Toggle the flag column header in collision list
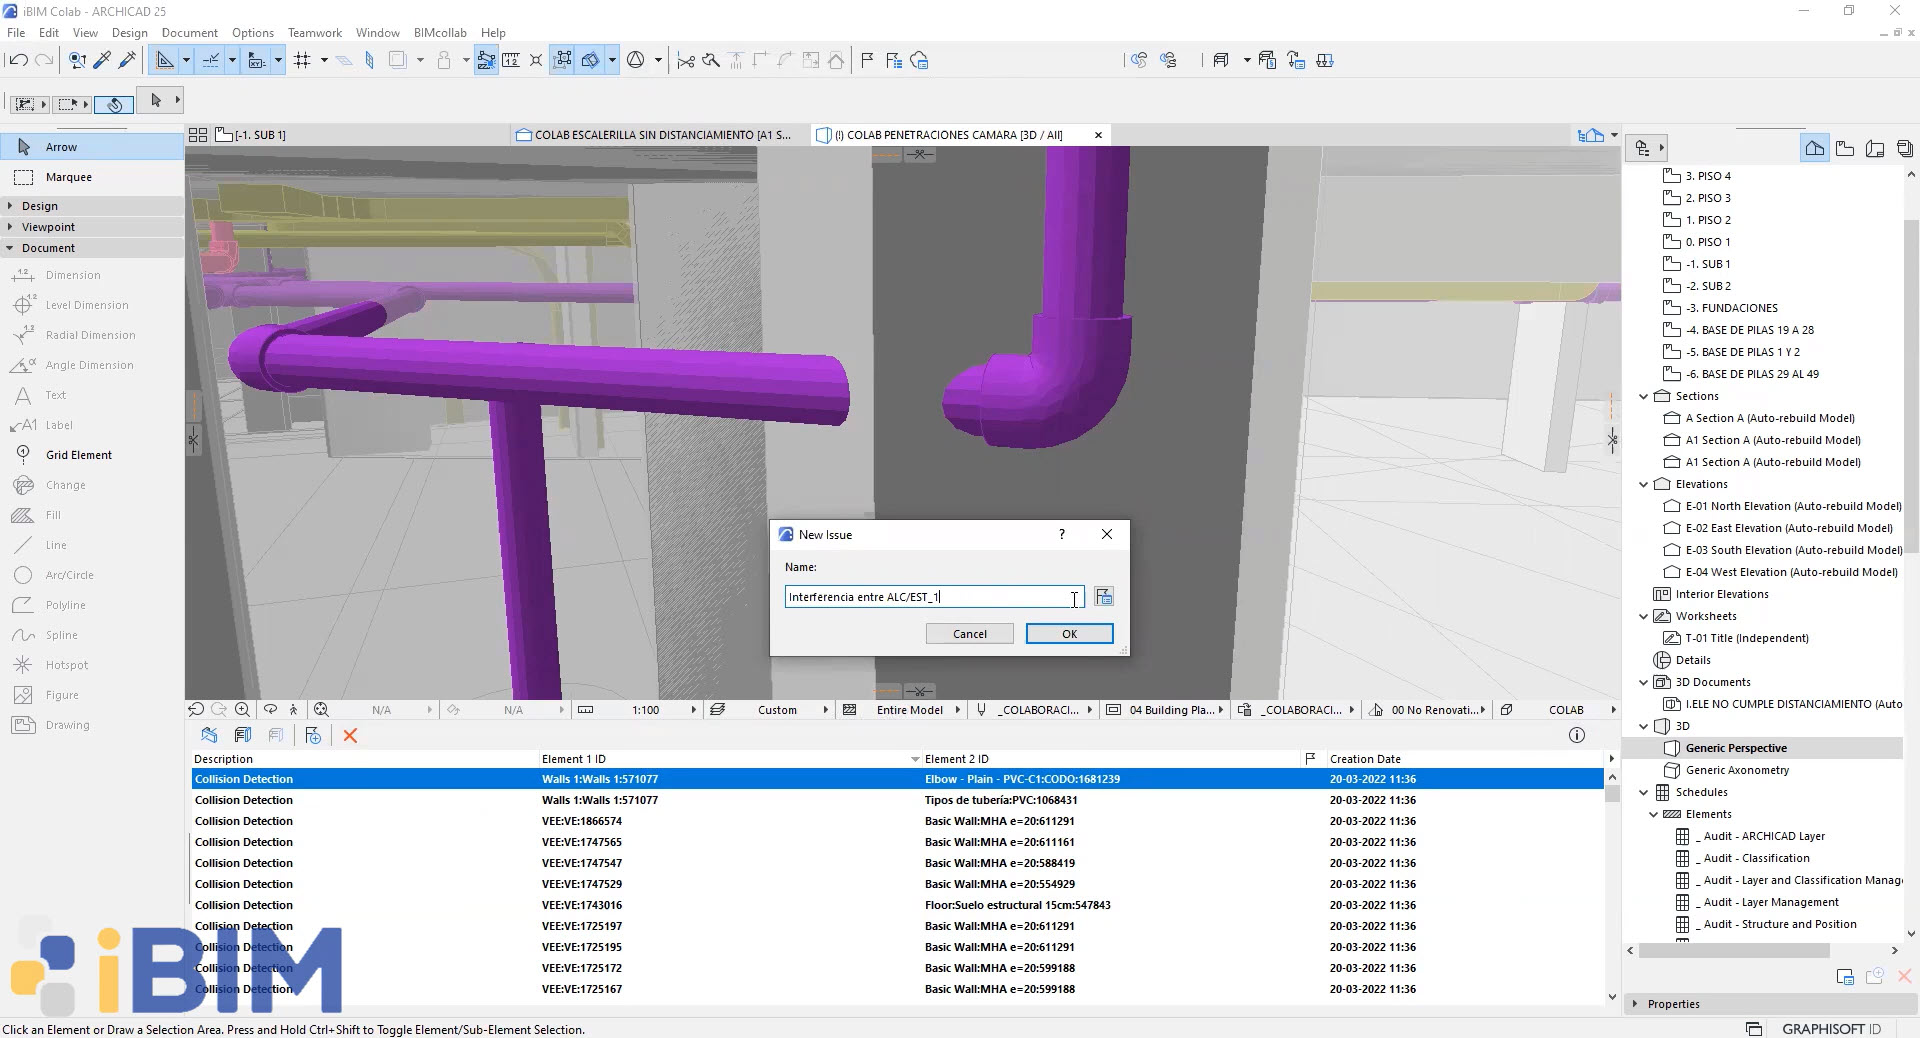Viewport: 1920px width, 1038px height. (1310, 759)
